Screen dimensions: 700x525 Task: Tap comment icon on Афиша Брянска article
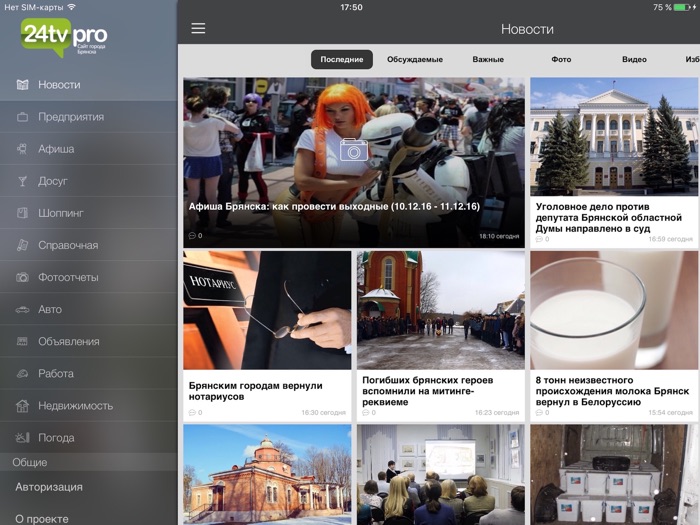[x=192, y=236]
